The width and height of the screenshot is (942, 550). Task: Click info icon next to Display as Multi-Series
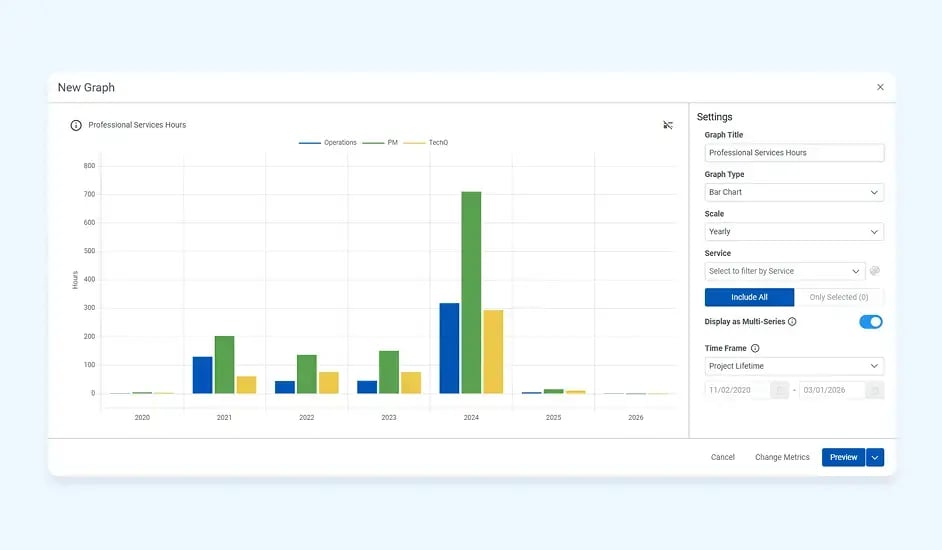click(x=792, y=322)
